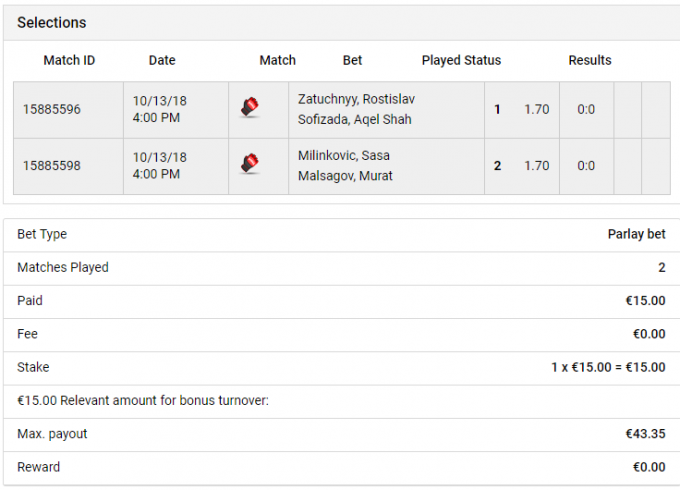Image resolution: width=680 pixels, height=490 pixels.
Task: Click boxing glove icon for match 15885596
Action: tap(250, 107)
